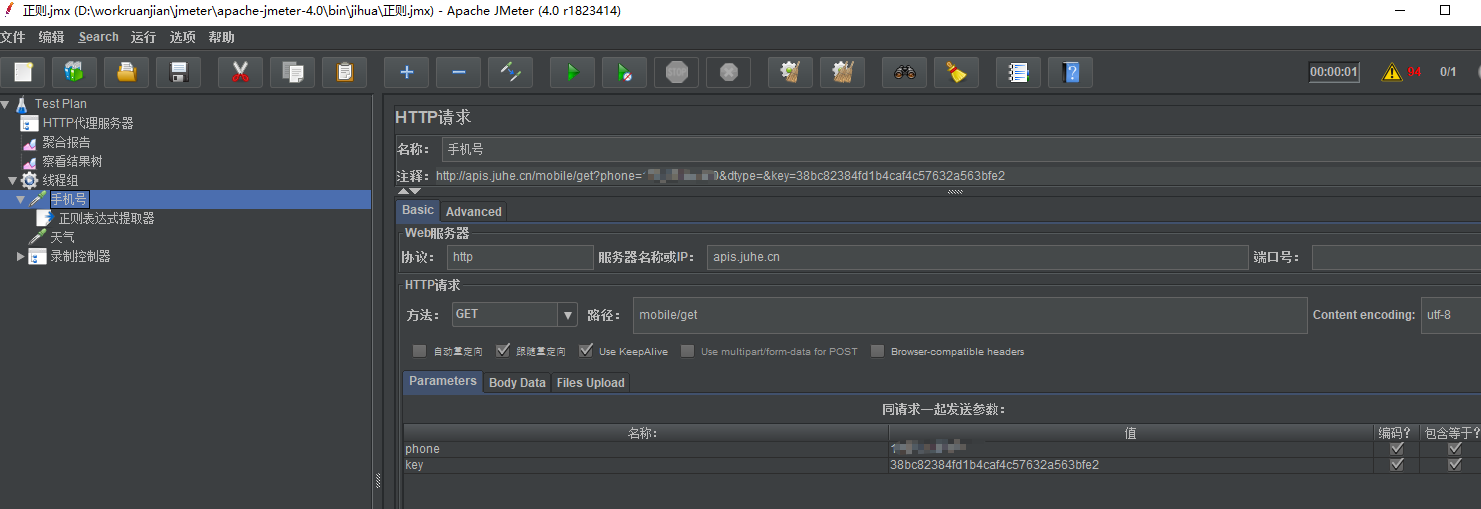Open the 方法 GET method dropdown
This screenshot has height=509, width=1481.
[x=568, y=314]
